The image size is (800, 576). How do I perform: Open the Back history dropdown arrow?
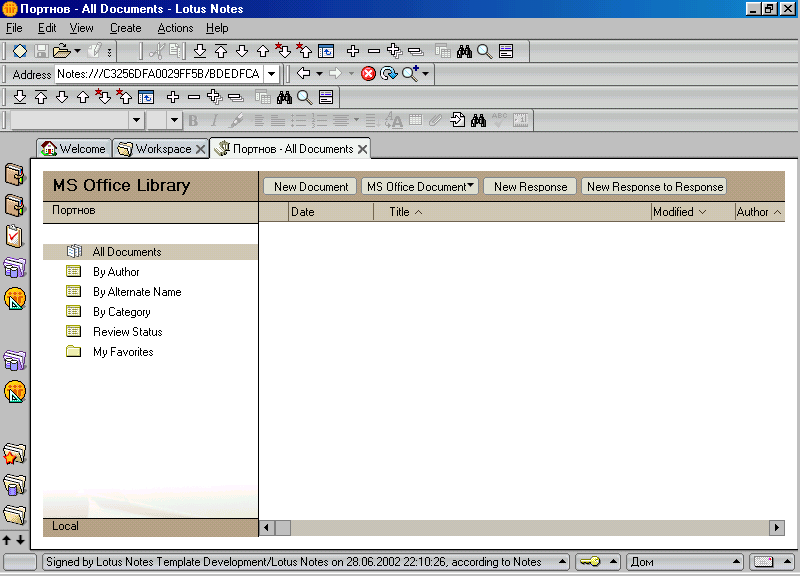tap(319, 74)
